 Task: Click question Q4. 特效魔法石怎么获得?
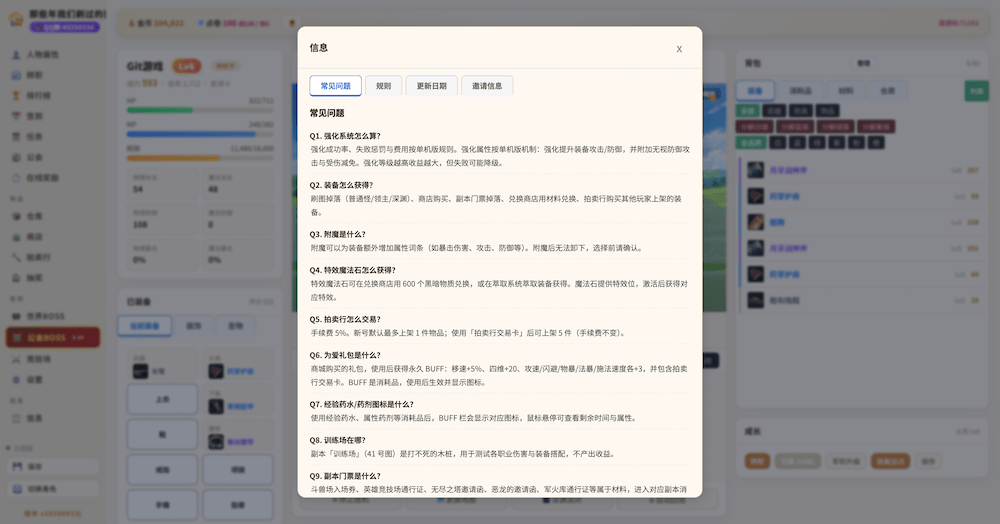coord(353,270)
